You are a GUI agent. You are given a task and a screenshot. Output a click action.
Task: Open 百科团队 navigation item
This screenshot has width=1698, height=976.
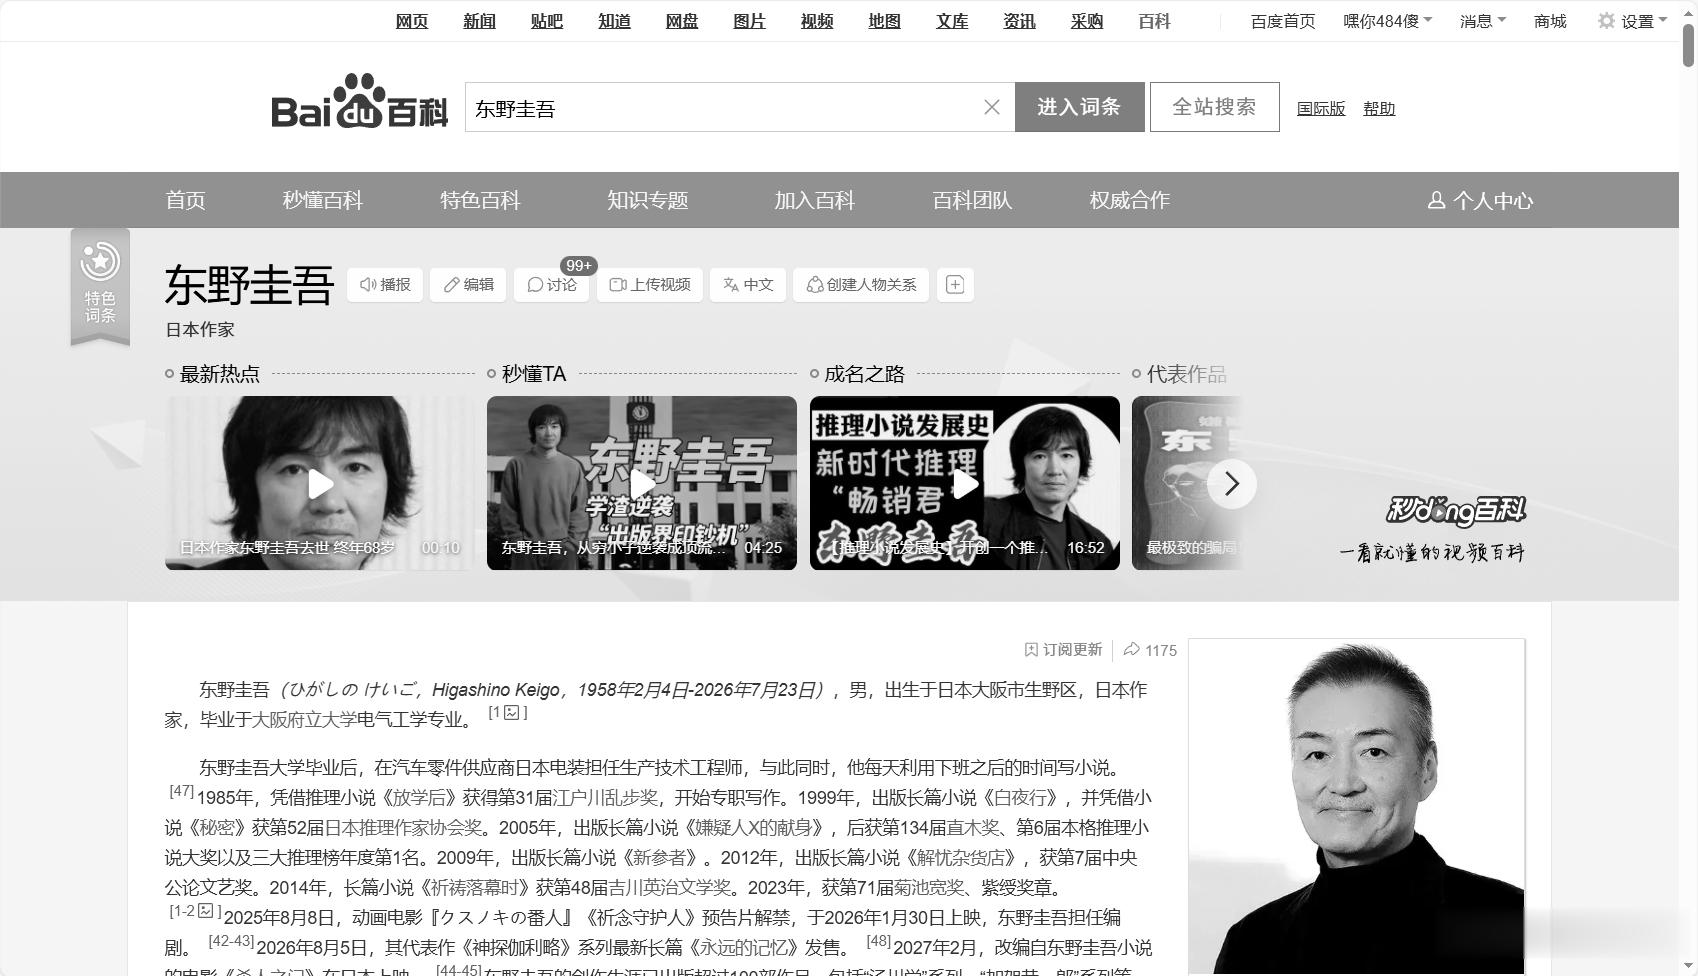[x=972, y=200]
